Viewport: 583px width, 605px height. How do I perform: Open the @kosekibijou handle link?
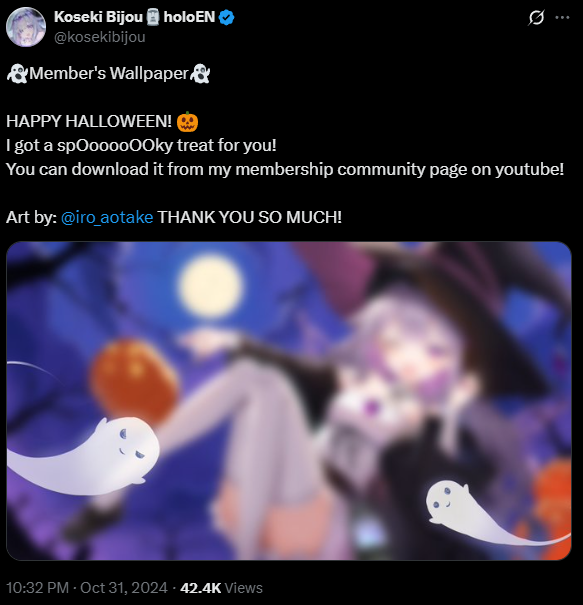click(x=100, y=37)
